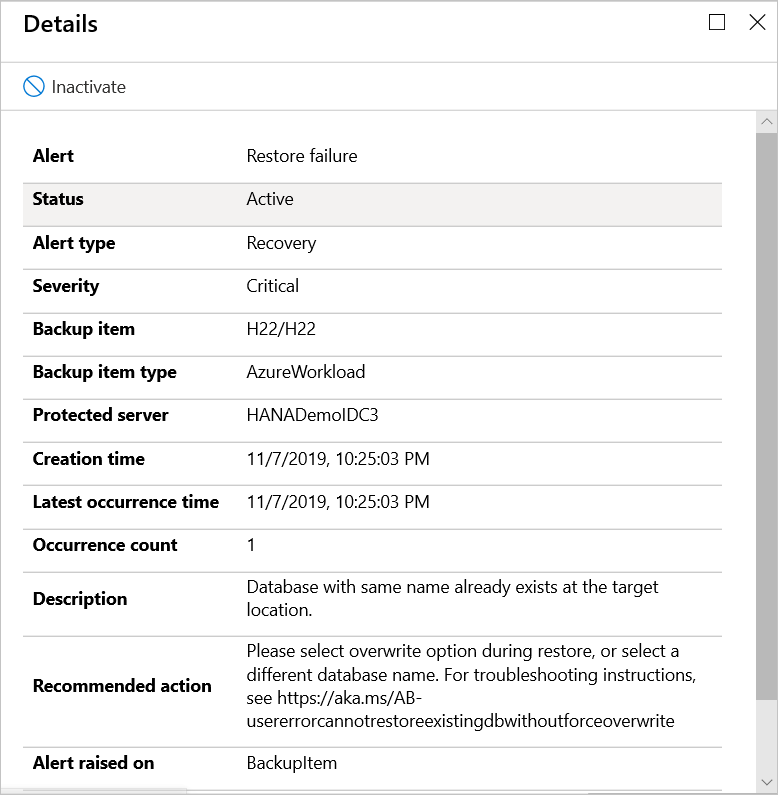778x795 pixels.
Task: Select the Status row showing Active
Action: tap(372, 199)
